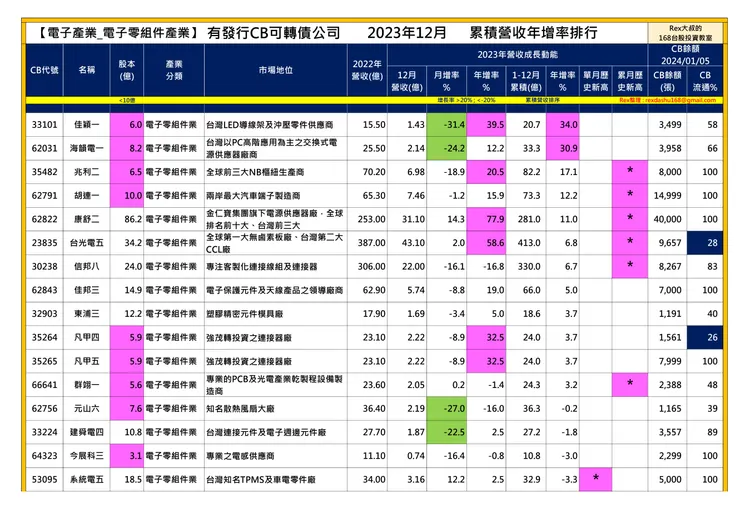
Task: Click CB code 62843
Action: click(x=44, y=290)
